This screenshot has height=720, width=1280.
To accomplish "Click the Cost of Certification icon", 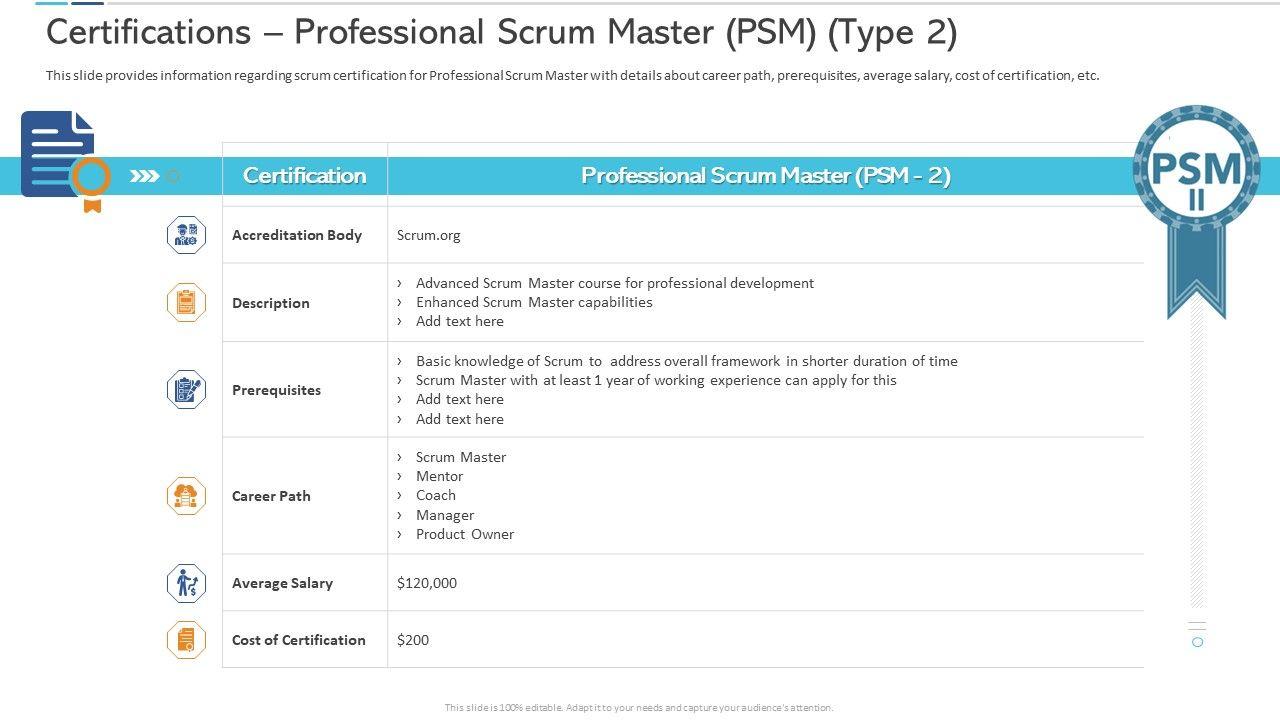I will [186, 640].
